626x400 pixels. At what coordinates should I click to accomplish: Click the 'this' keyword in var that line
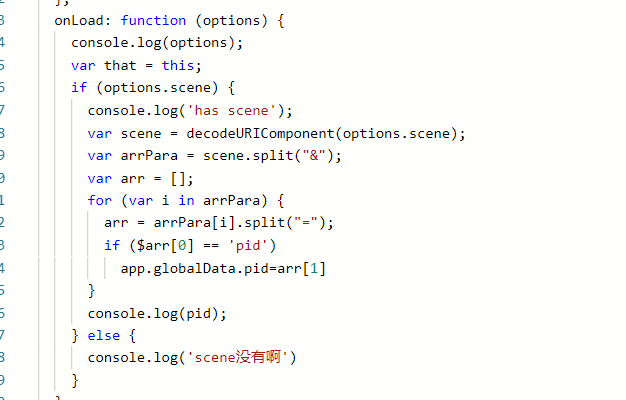click(178, 65)
